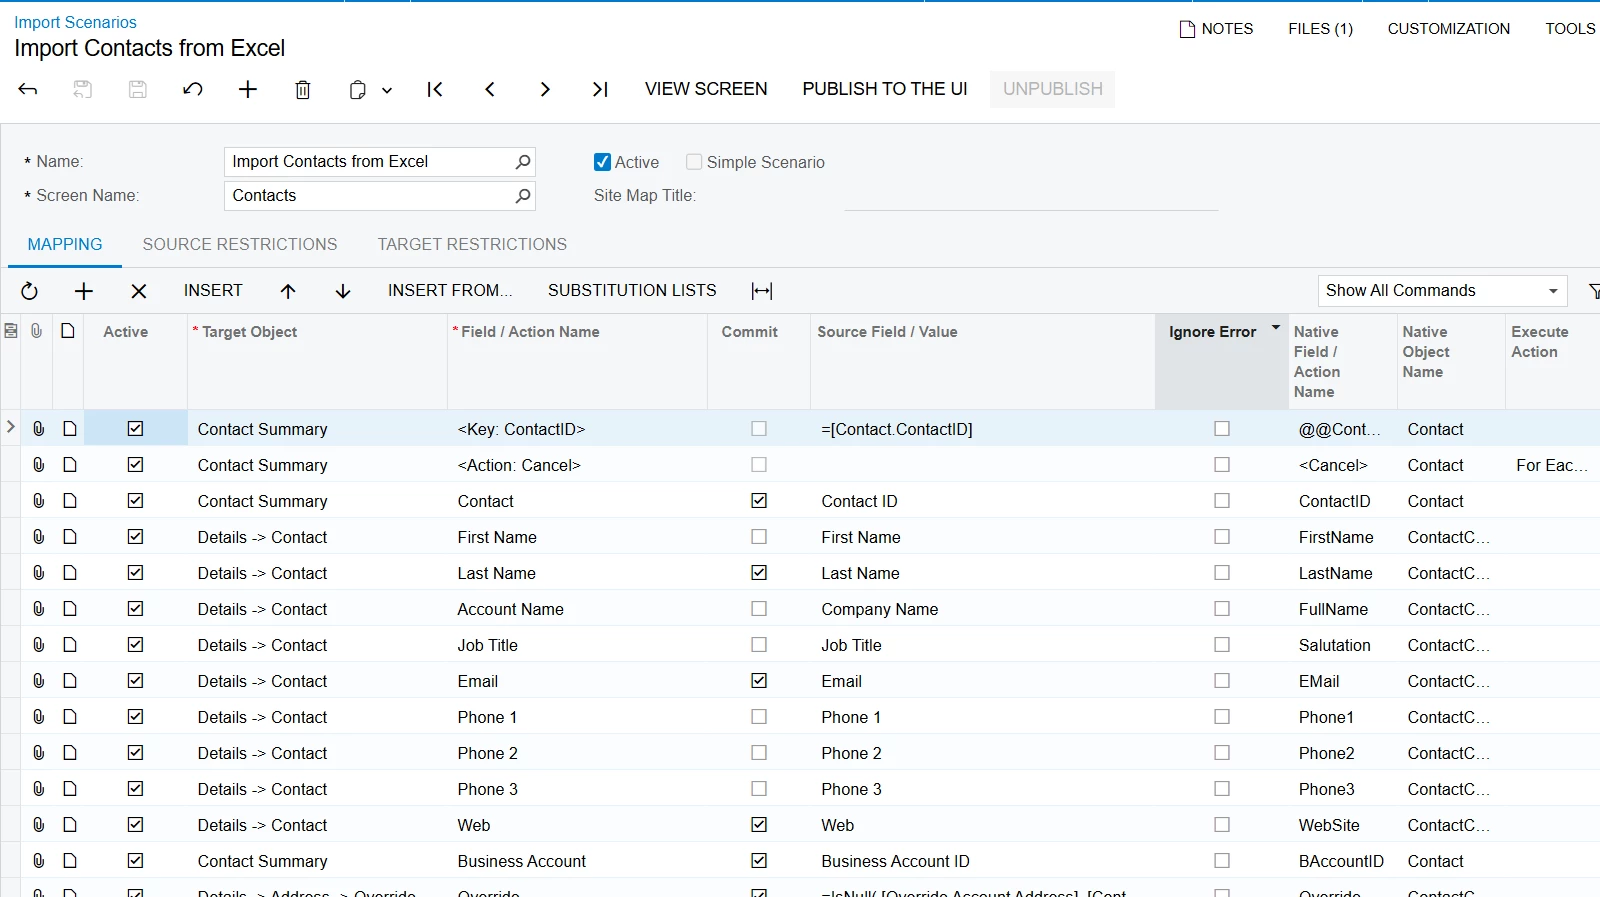Click the Name input field

coord(380,162)
